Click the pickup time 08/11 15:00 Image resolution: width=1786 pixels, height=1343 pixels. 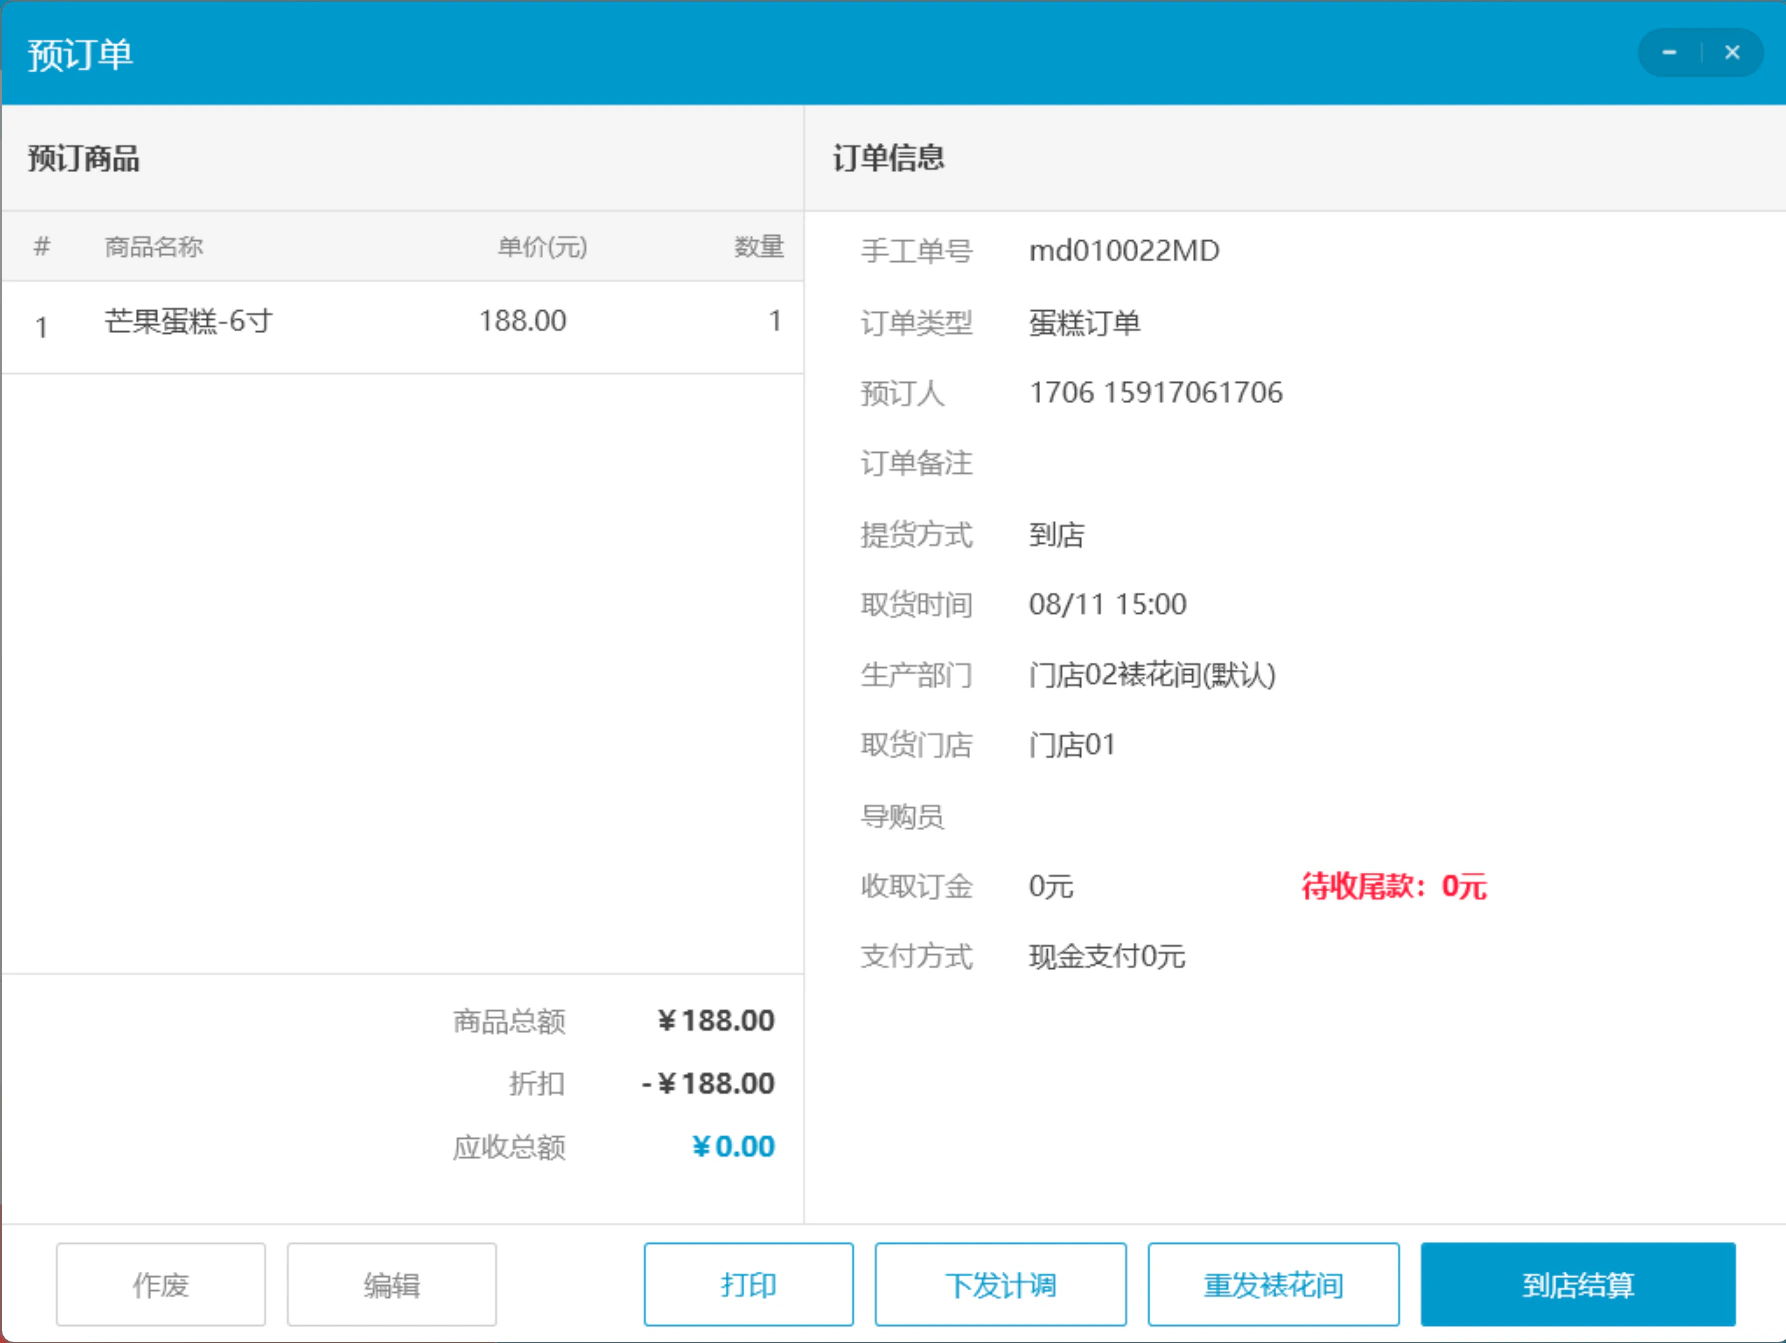tap(1108, 604)
